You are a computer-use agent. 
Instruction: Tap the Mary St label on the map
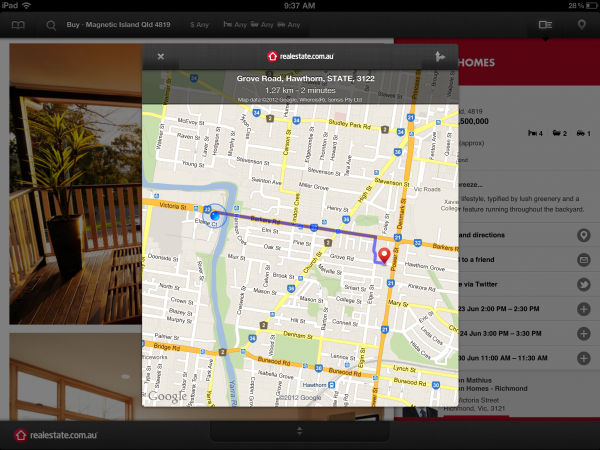pyautogui.click(x=398, y=303)
